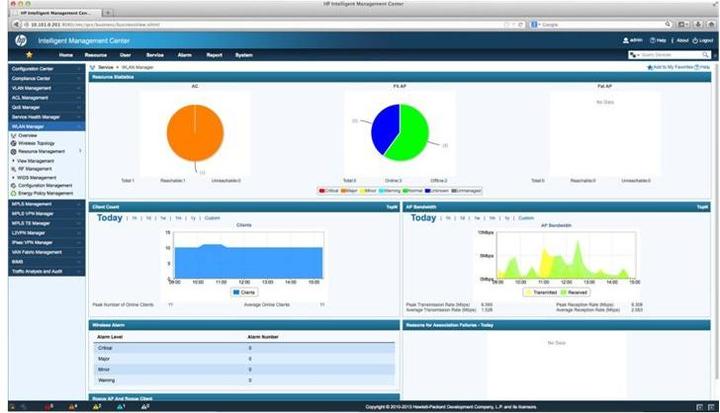
Task: Open the System menu
Action: click(x=244, y=55)
